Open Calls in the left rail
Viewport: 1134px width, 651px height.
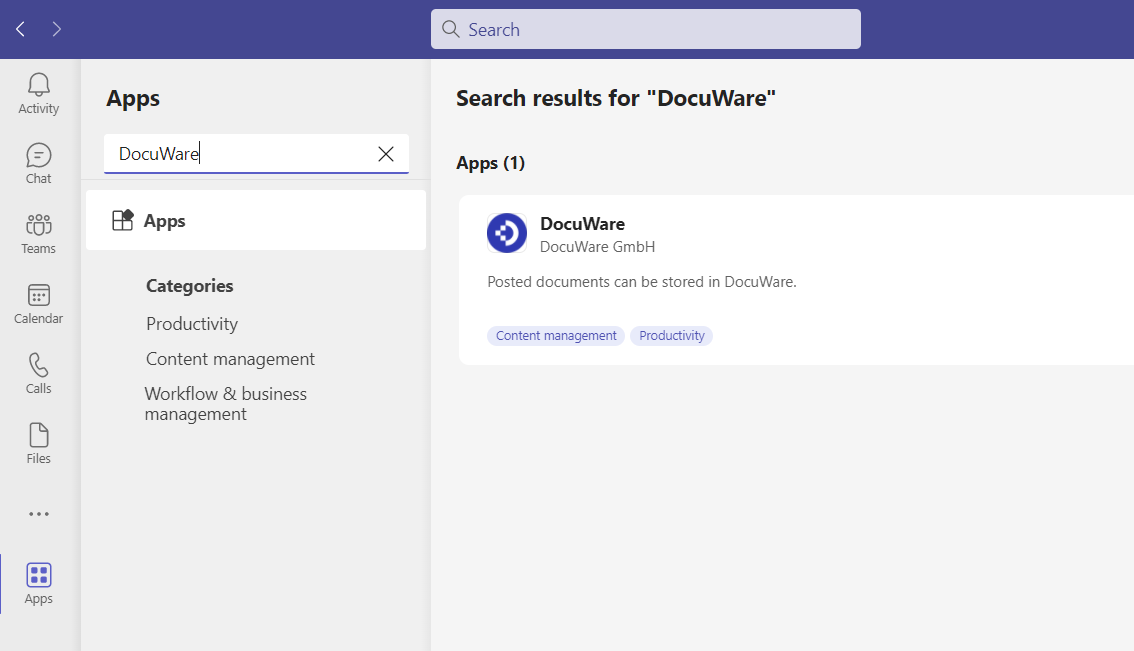[x=38, y=374]
